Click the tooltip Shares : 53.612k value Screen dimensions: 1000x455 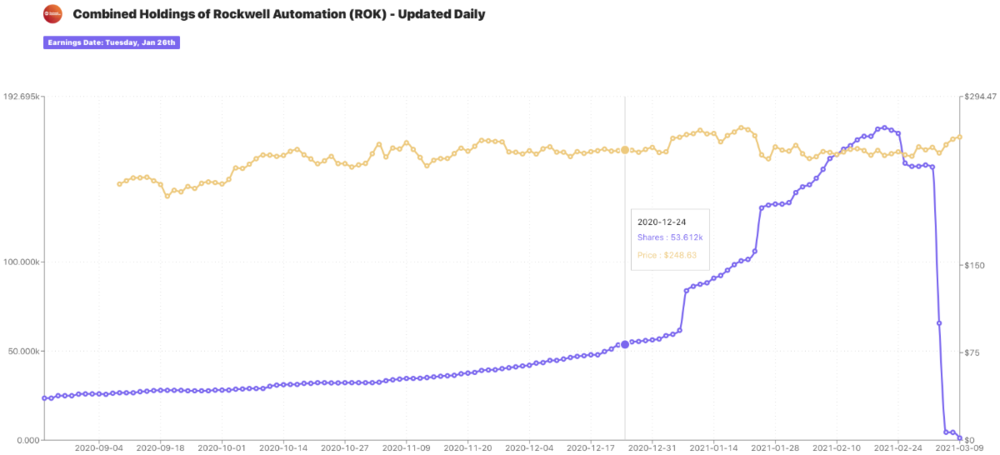coord(670,237)
